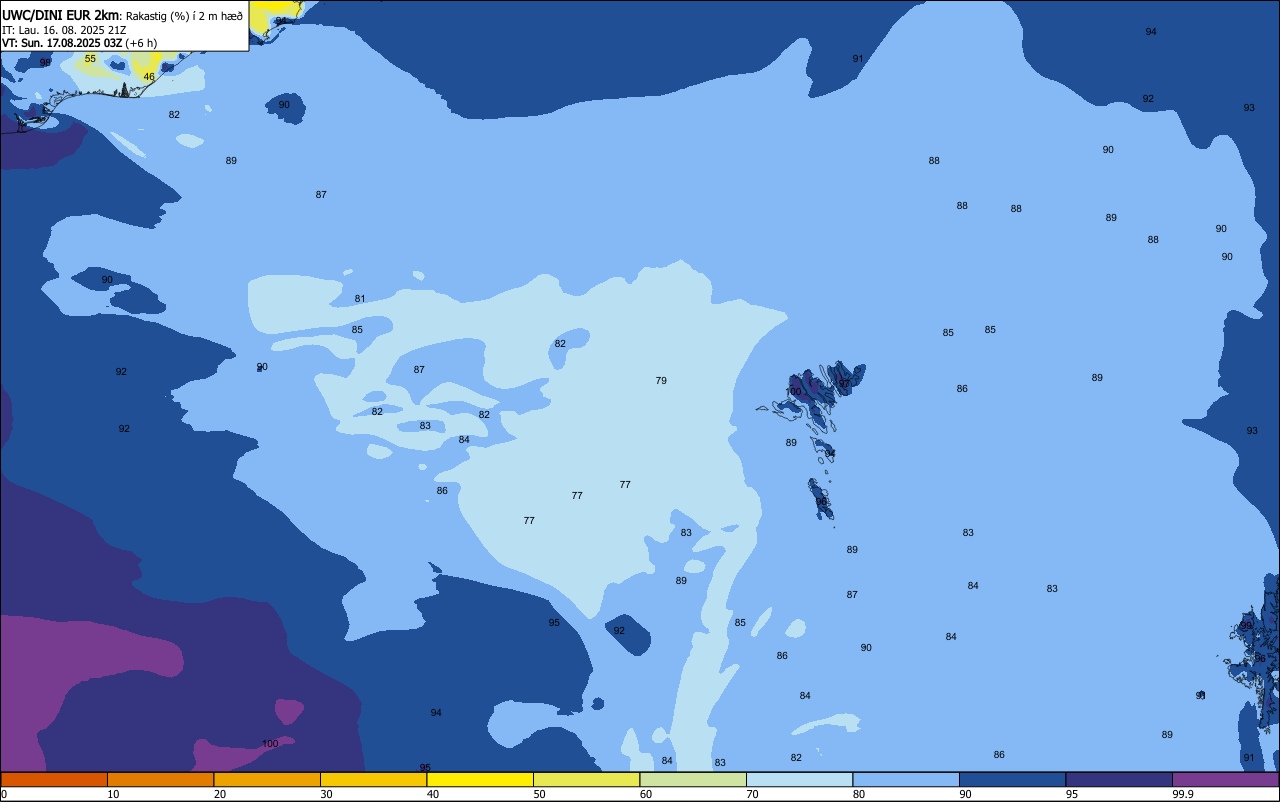Screen dimensions: 1280x802
Task: Click the 'IT: Lau. 16. 08. 2025 21Z' line
Action: (x=64, y=30)
